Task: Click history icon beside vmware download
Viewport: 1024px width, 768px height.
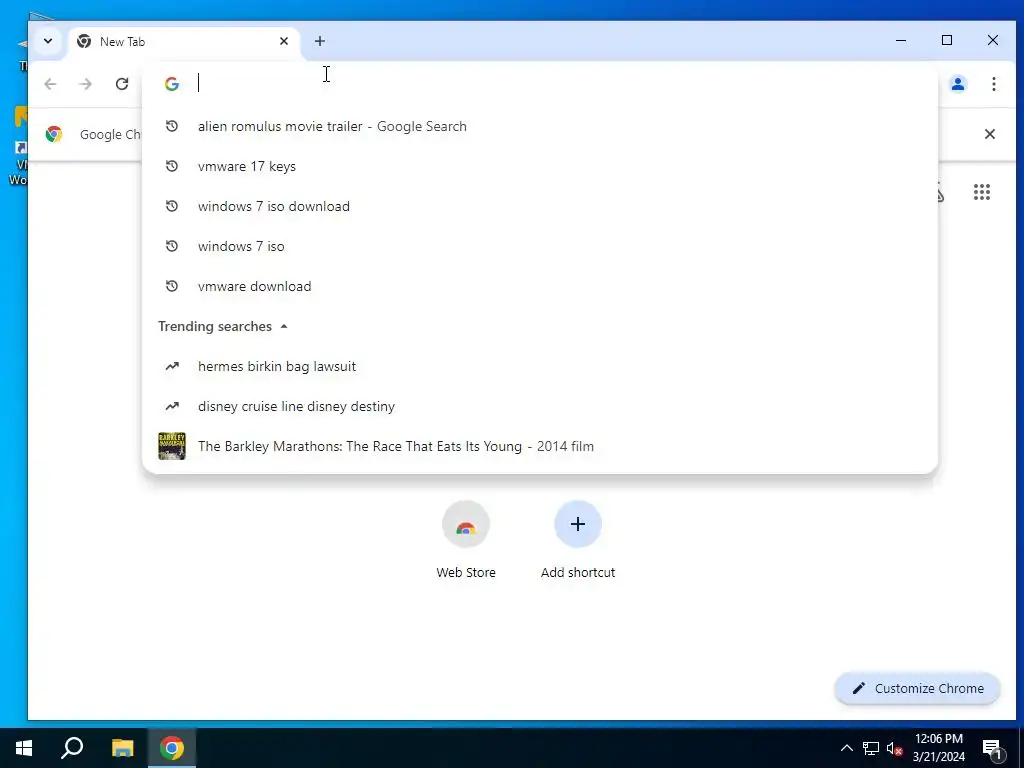Action: (172, 286)
